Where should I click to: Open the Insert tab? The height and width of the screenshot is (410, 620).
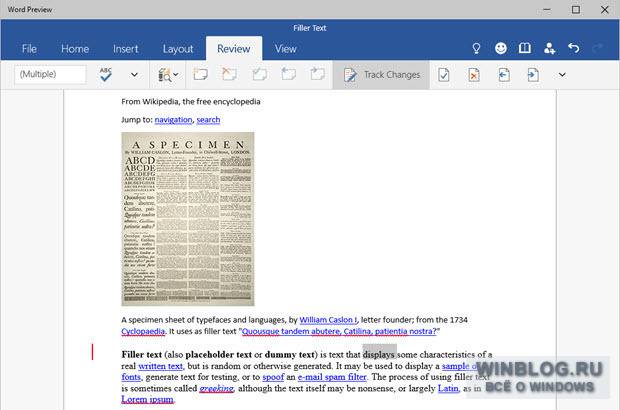coord(125,49)
